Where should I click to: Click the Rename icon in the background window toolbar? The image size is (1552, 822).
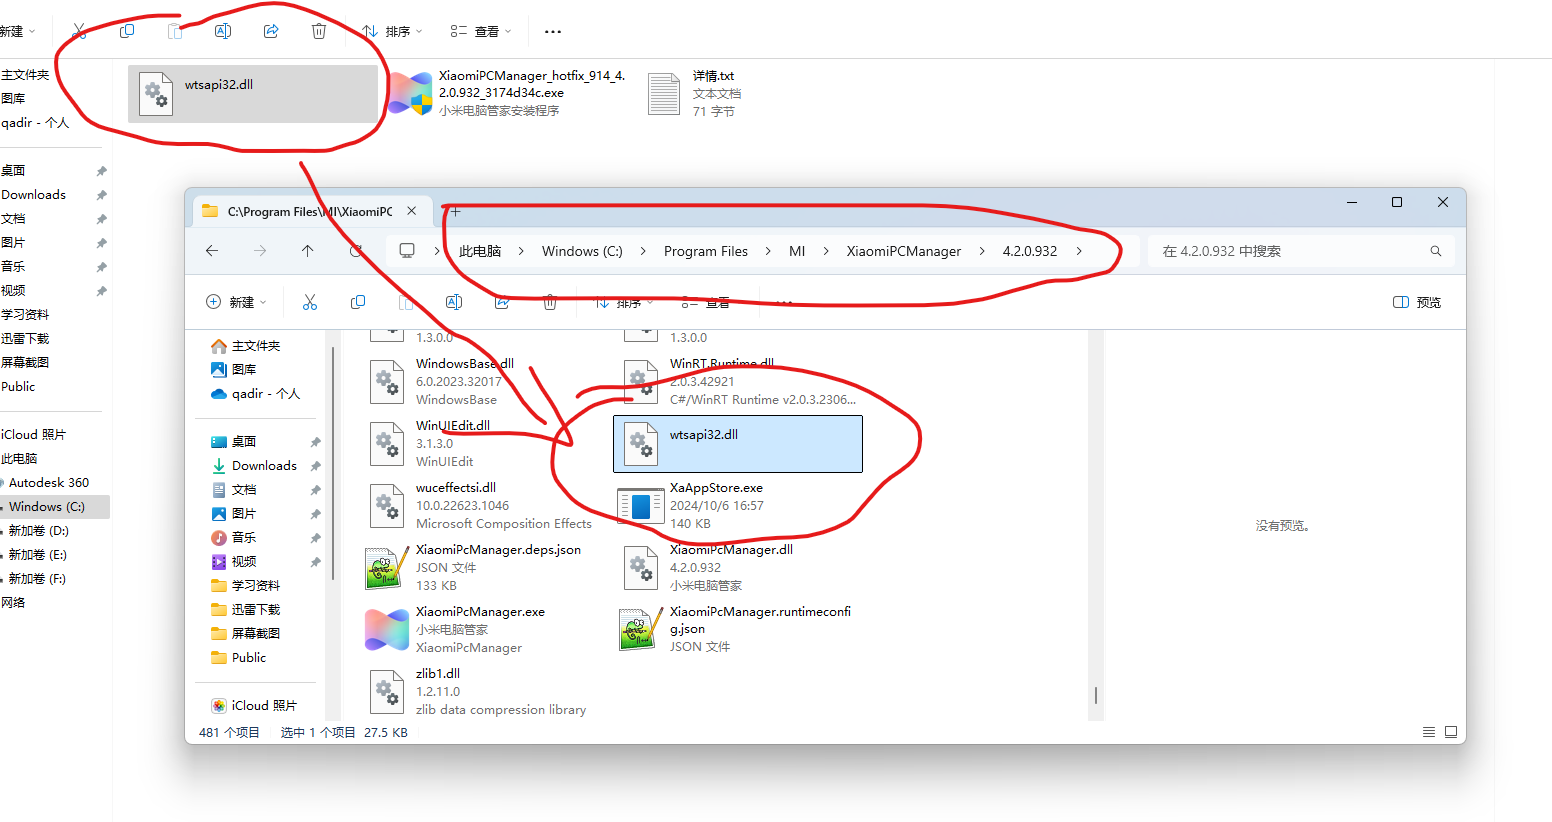tap(223, 31)
